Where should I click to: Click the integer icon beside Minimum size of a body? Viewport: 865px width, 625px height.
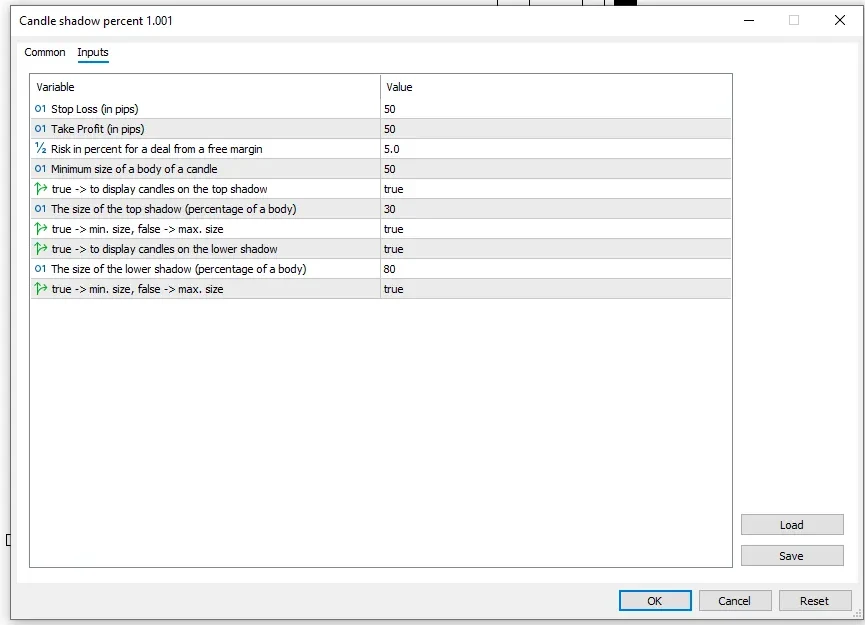(40, 169)
